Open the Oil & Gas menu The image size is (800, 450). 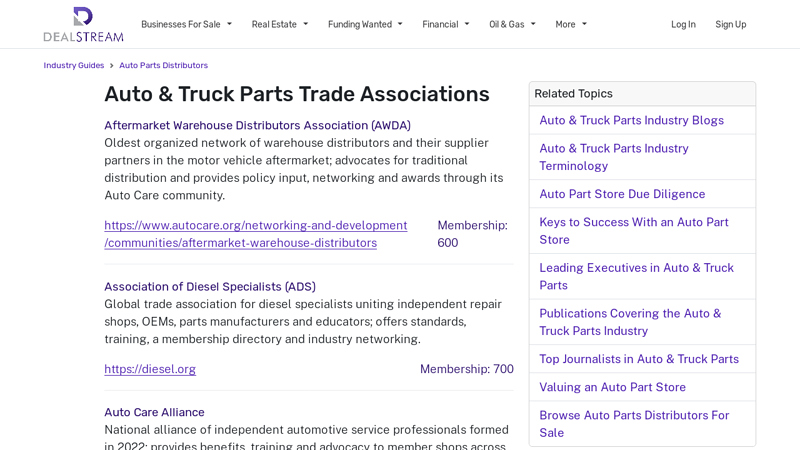point(512,24)
